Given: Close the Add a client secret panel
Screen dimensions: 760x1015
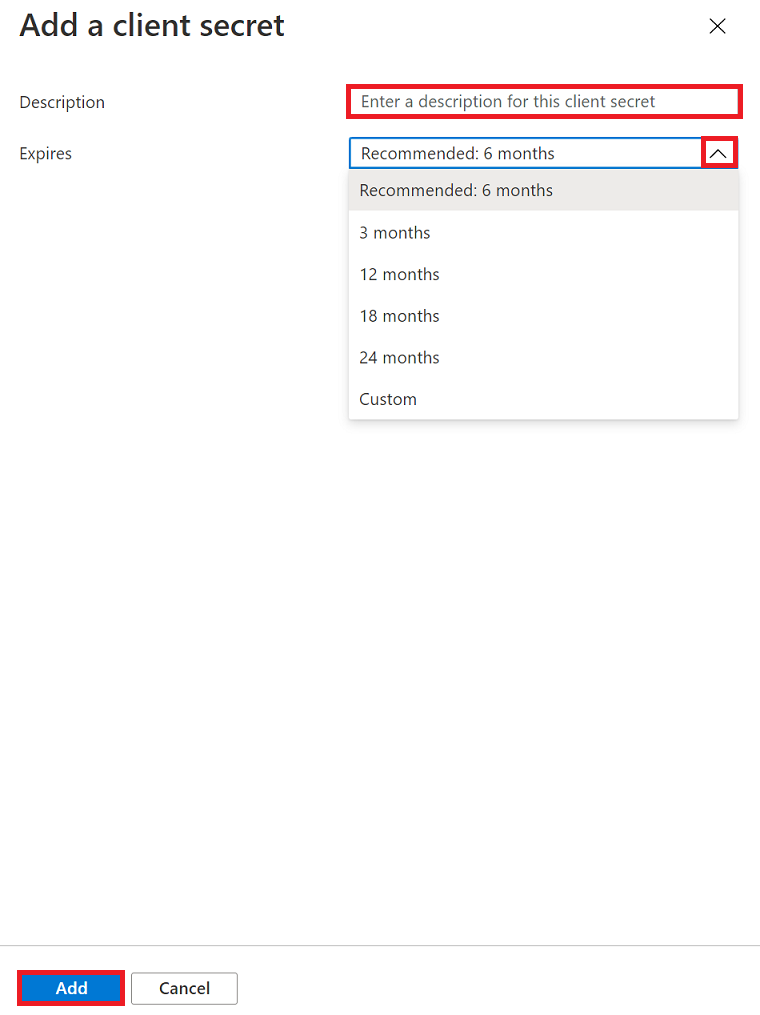Looking at the screenshot, I should click(x=717, y=26).
